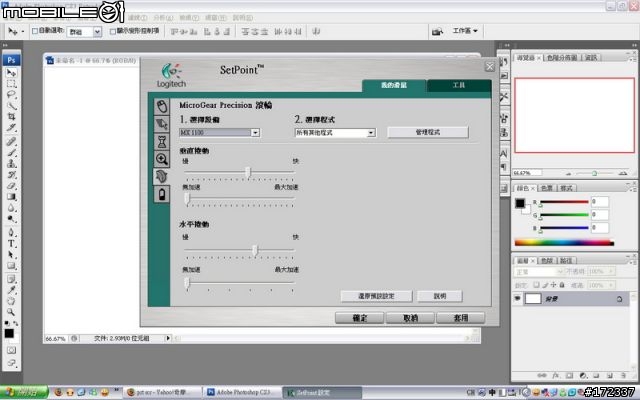The height and width of the screenshot is (400, 640).
Task: Select the Clone Stamp tool
Action: (x=11, y=164)
